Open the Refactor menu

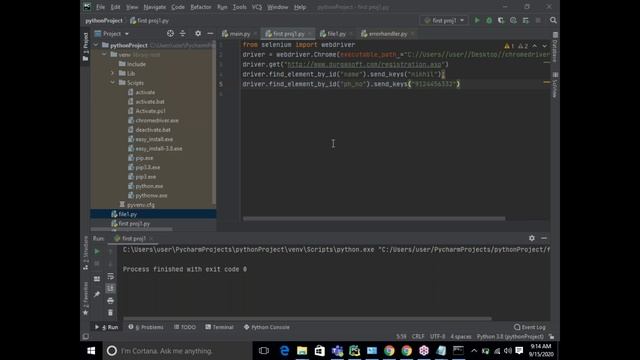[201, 7]
